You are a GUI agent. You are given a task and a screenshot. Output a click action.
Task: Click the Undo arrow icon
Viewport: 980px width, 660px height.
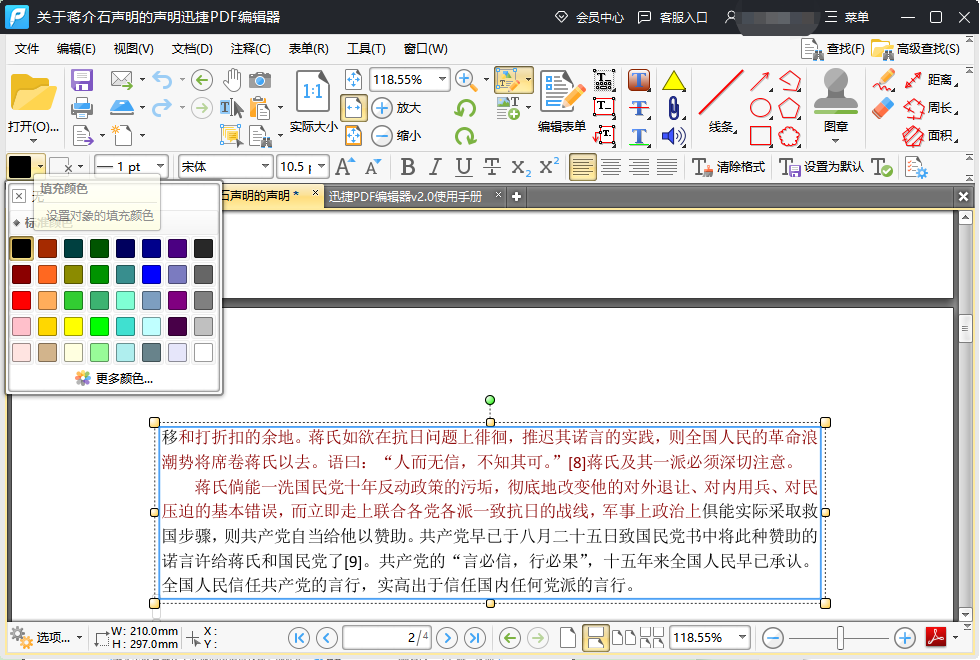coord(162,80)
